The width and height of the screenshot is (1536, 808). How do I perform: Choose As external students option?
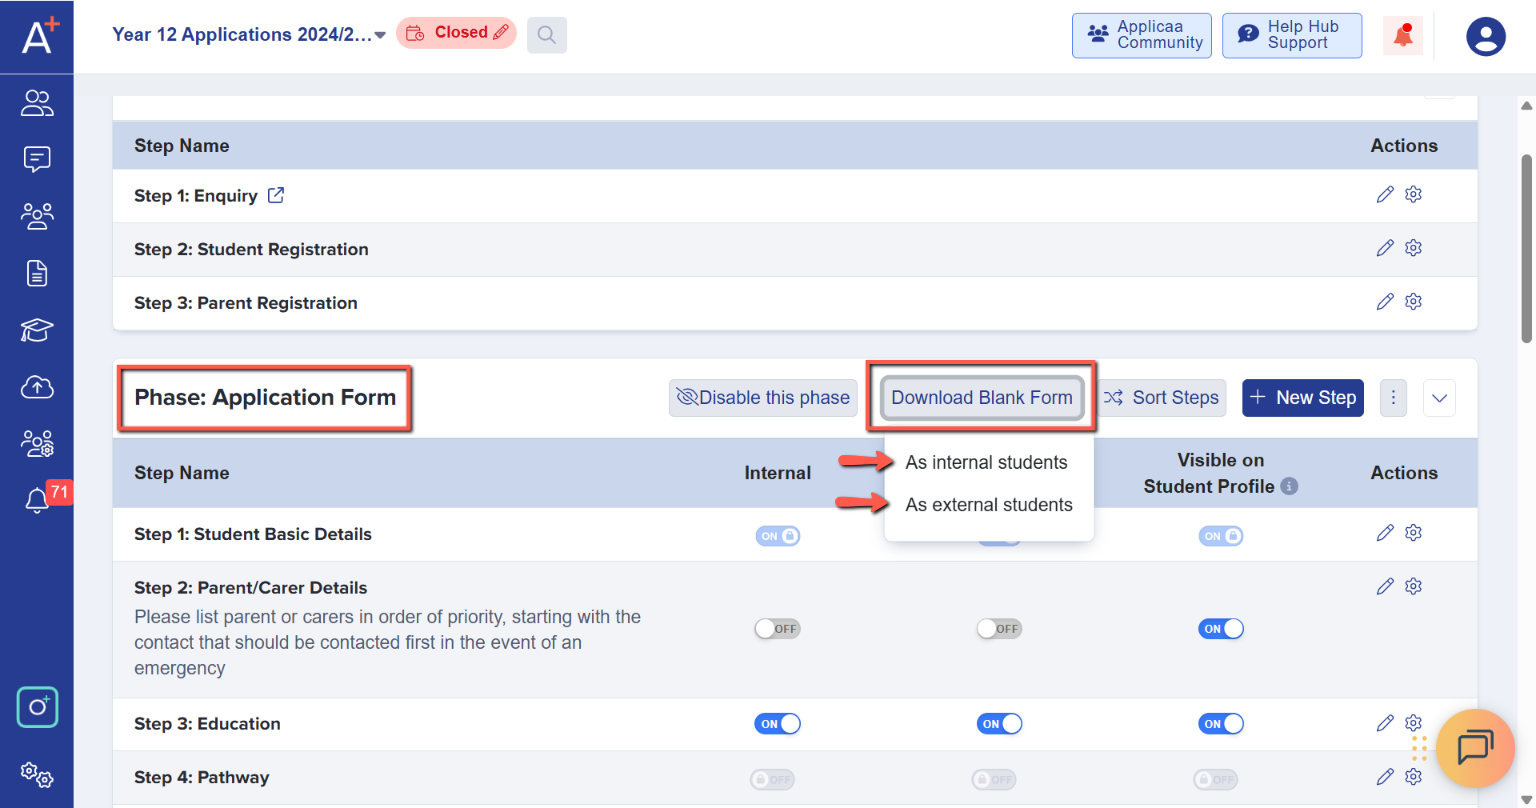[988, 505]
